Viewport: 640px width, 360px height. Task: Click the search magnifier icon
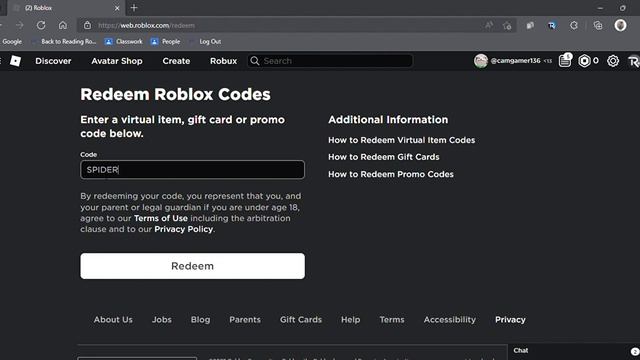point(255,61)
